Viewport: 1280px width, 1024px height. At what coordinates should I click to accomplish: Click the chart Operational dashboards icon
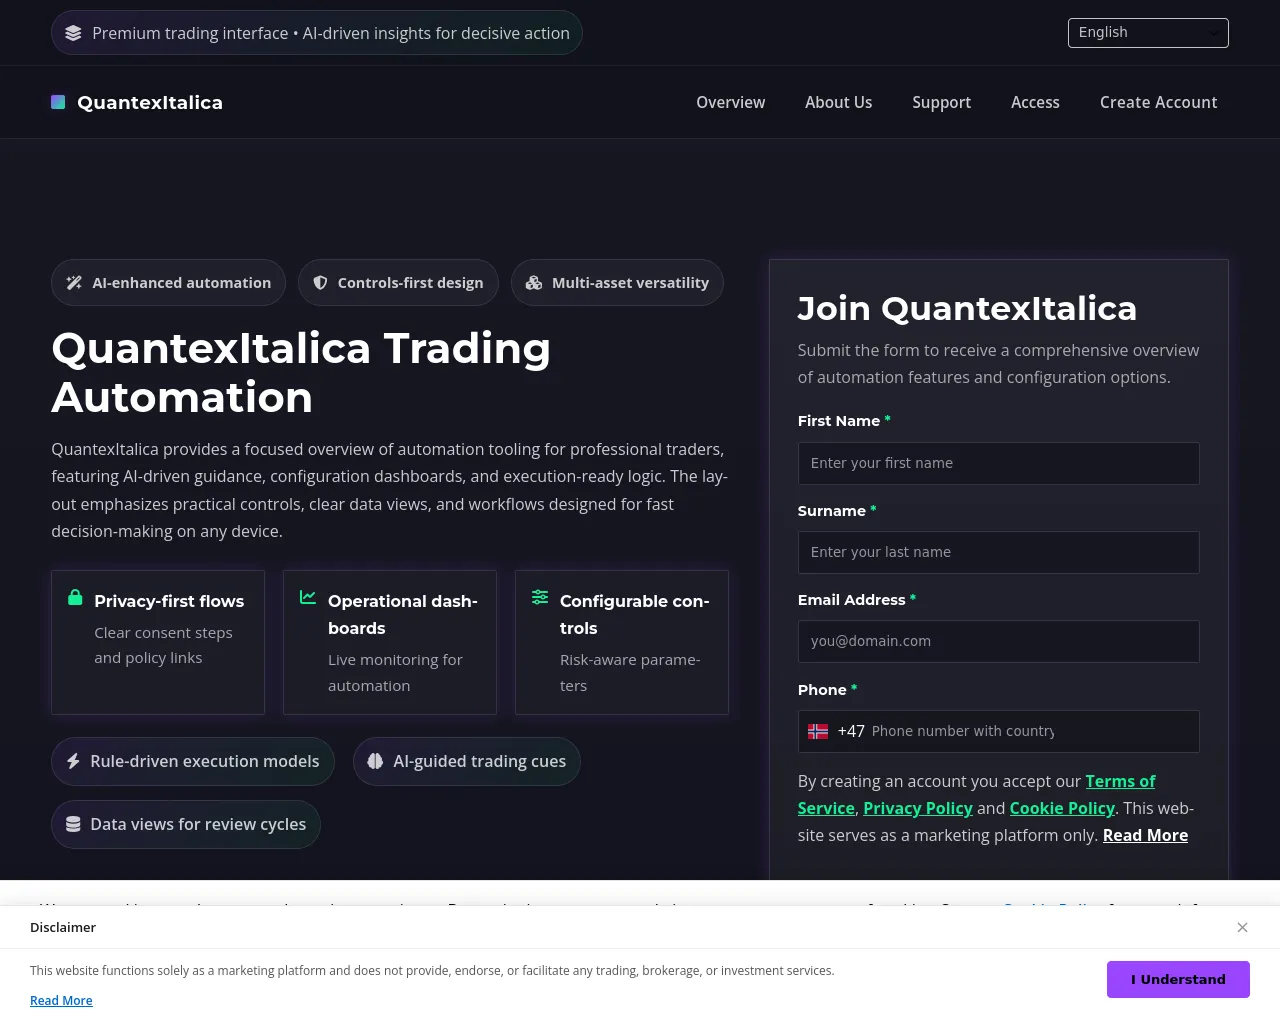(308, 597)
